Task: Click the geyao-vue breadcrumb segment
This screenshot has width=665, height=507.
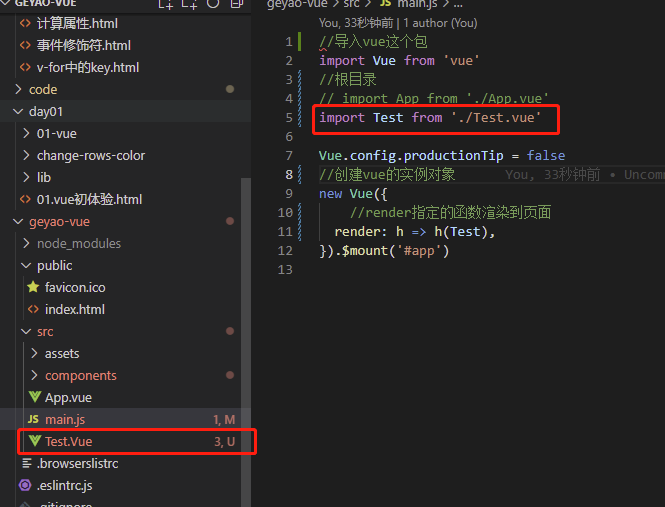Action: [x=297, y=3]
